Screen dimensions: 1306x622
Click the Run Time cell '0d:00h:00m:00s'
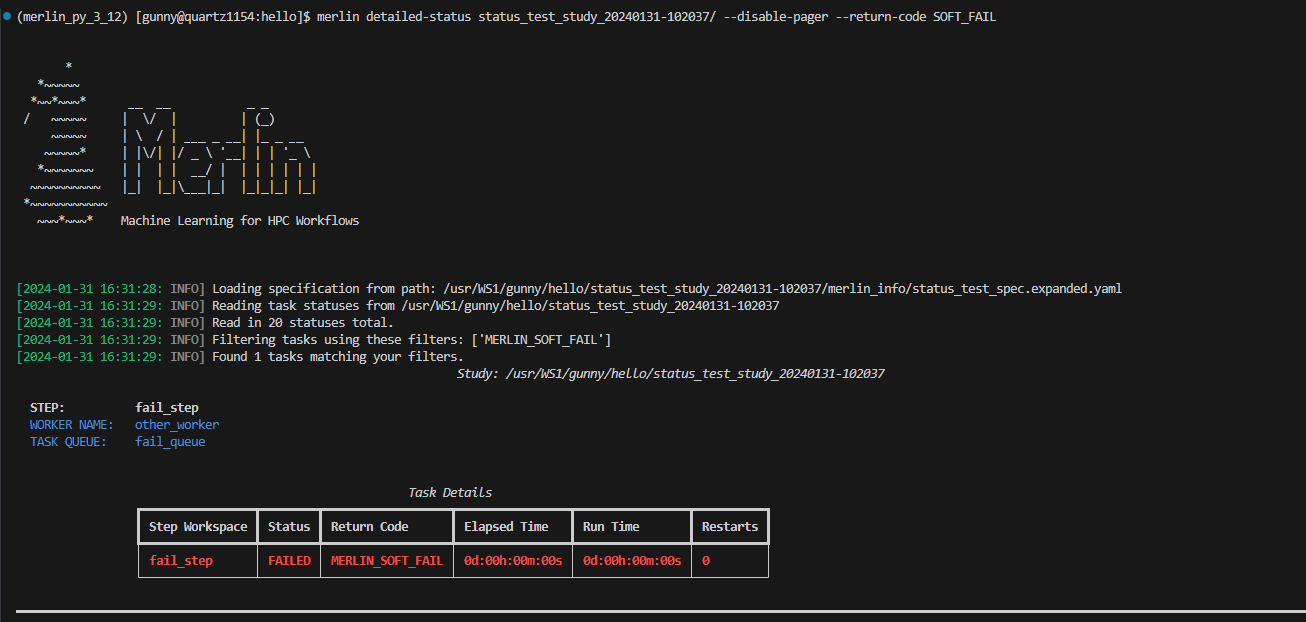click(632, 561)
